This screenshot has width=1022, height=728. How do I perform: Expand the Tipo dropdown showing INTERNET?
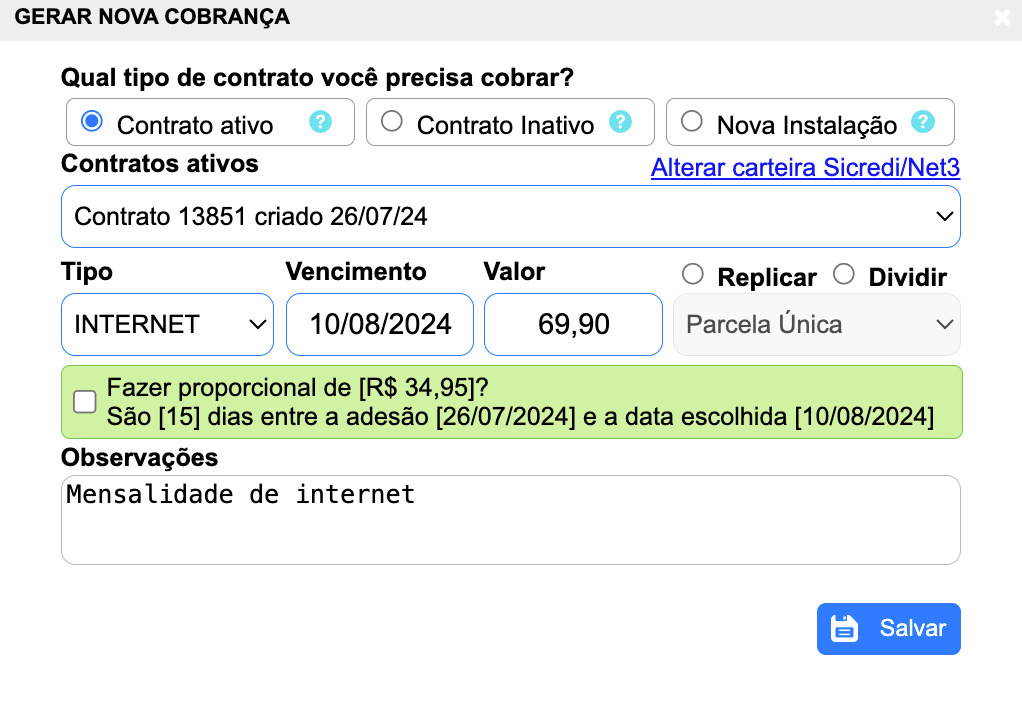click(x=167, y=324)
